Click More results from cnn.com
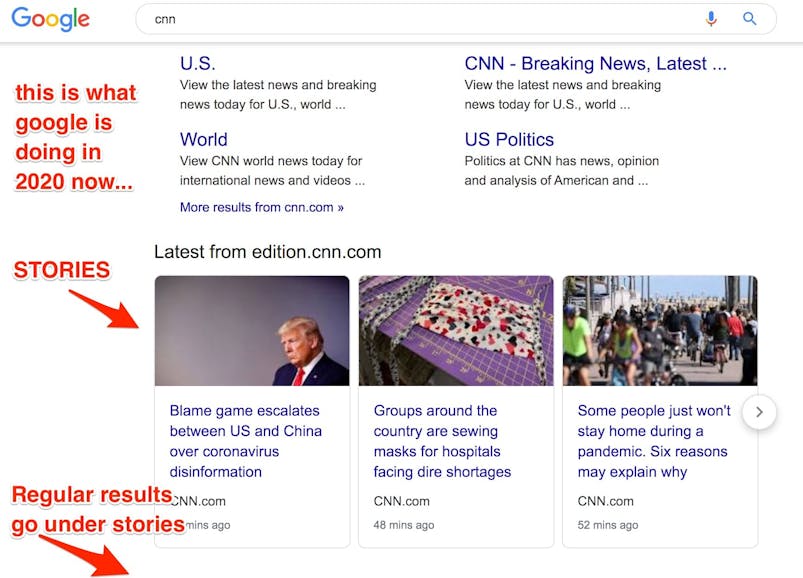 261,207
